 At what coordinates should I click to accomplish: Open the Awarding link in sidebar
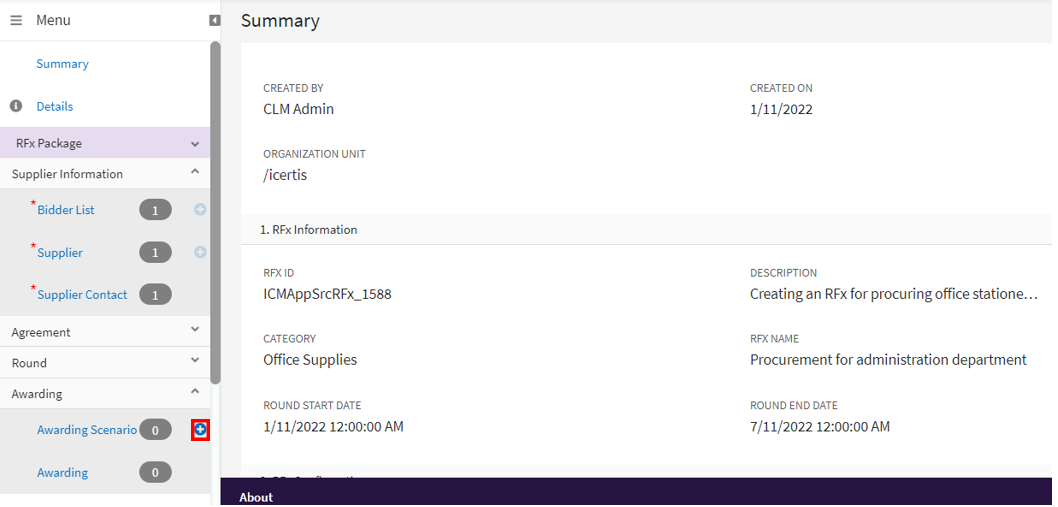pyautogui.click(x=62, y=473)
